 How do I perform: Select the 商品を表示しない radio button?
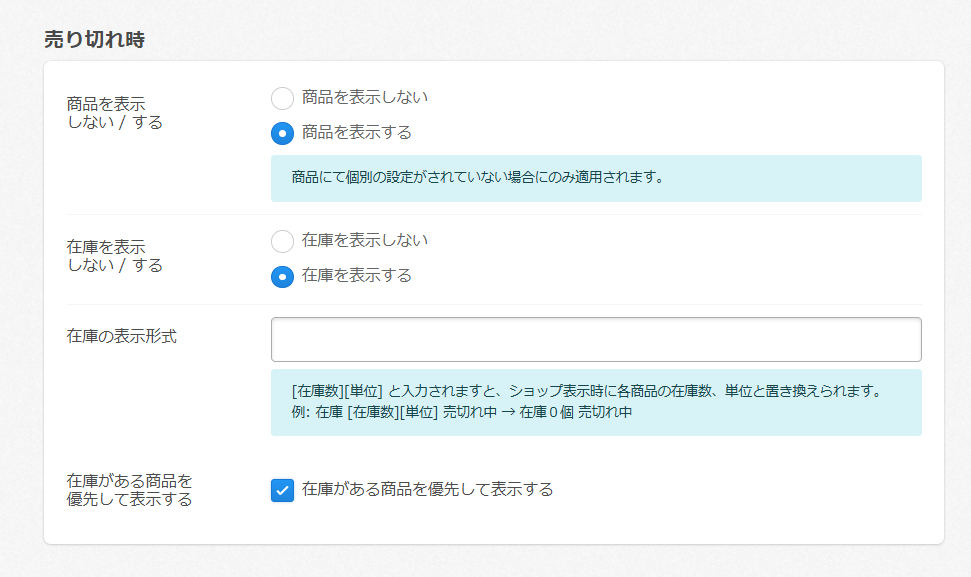pos(283,98)
